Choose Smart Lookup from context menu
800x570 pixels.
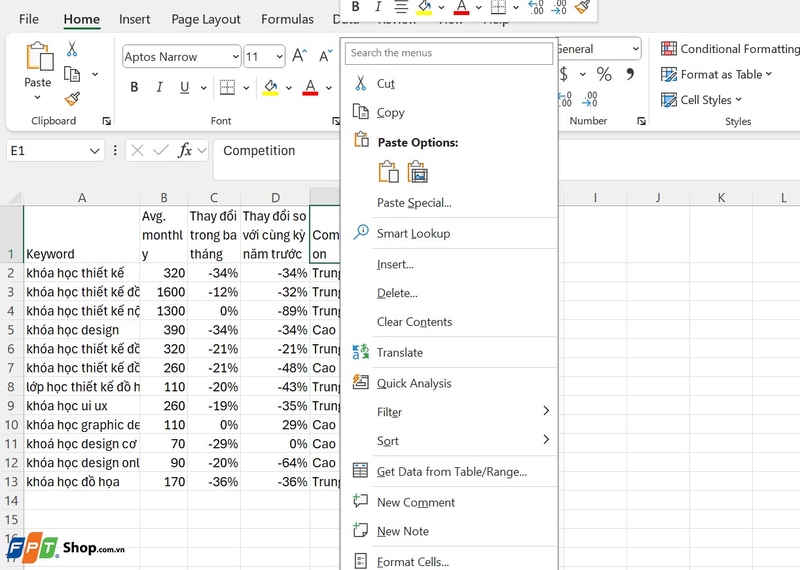(x=449, y=233)
